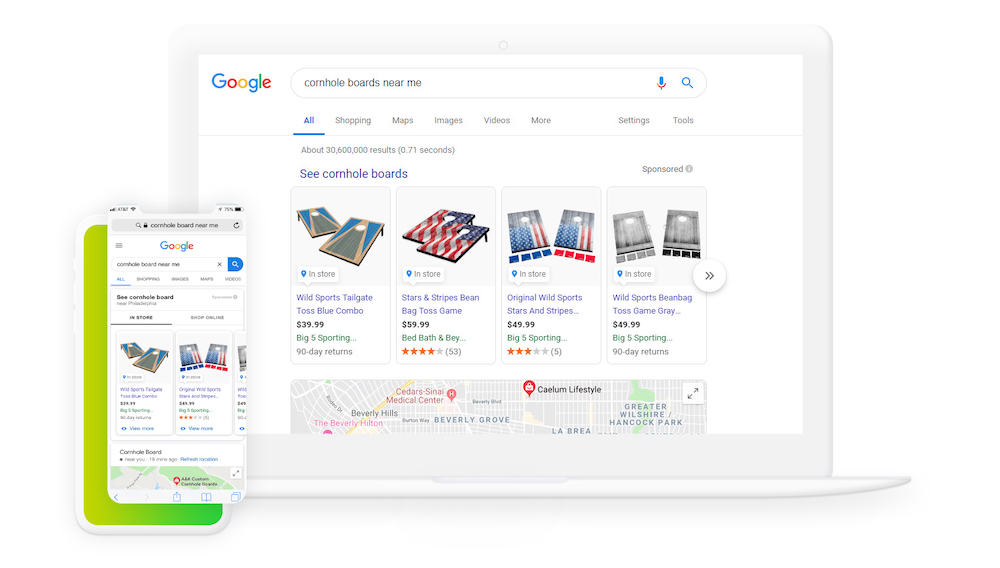Screen dimensions: 1000x568
Task: Open Wild Sports Beanbag Toss Game Gray link
Action: (x=652, y=304)
